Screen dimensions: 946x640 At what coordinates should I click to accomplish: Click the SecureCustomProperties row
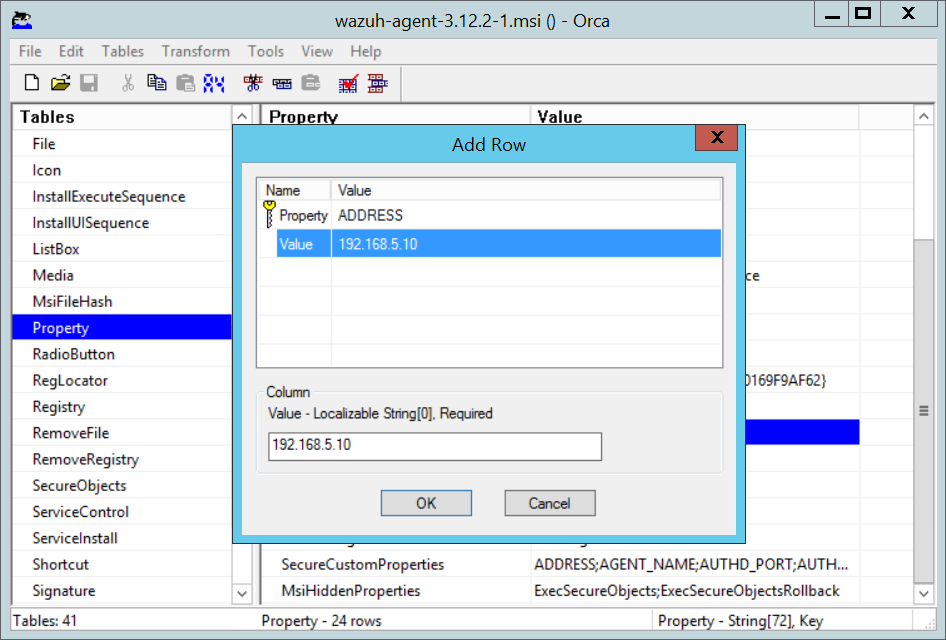point(560,565)
